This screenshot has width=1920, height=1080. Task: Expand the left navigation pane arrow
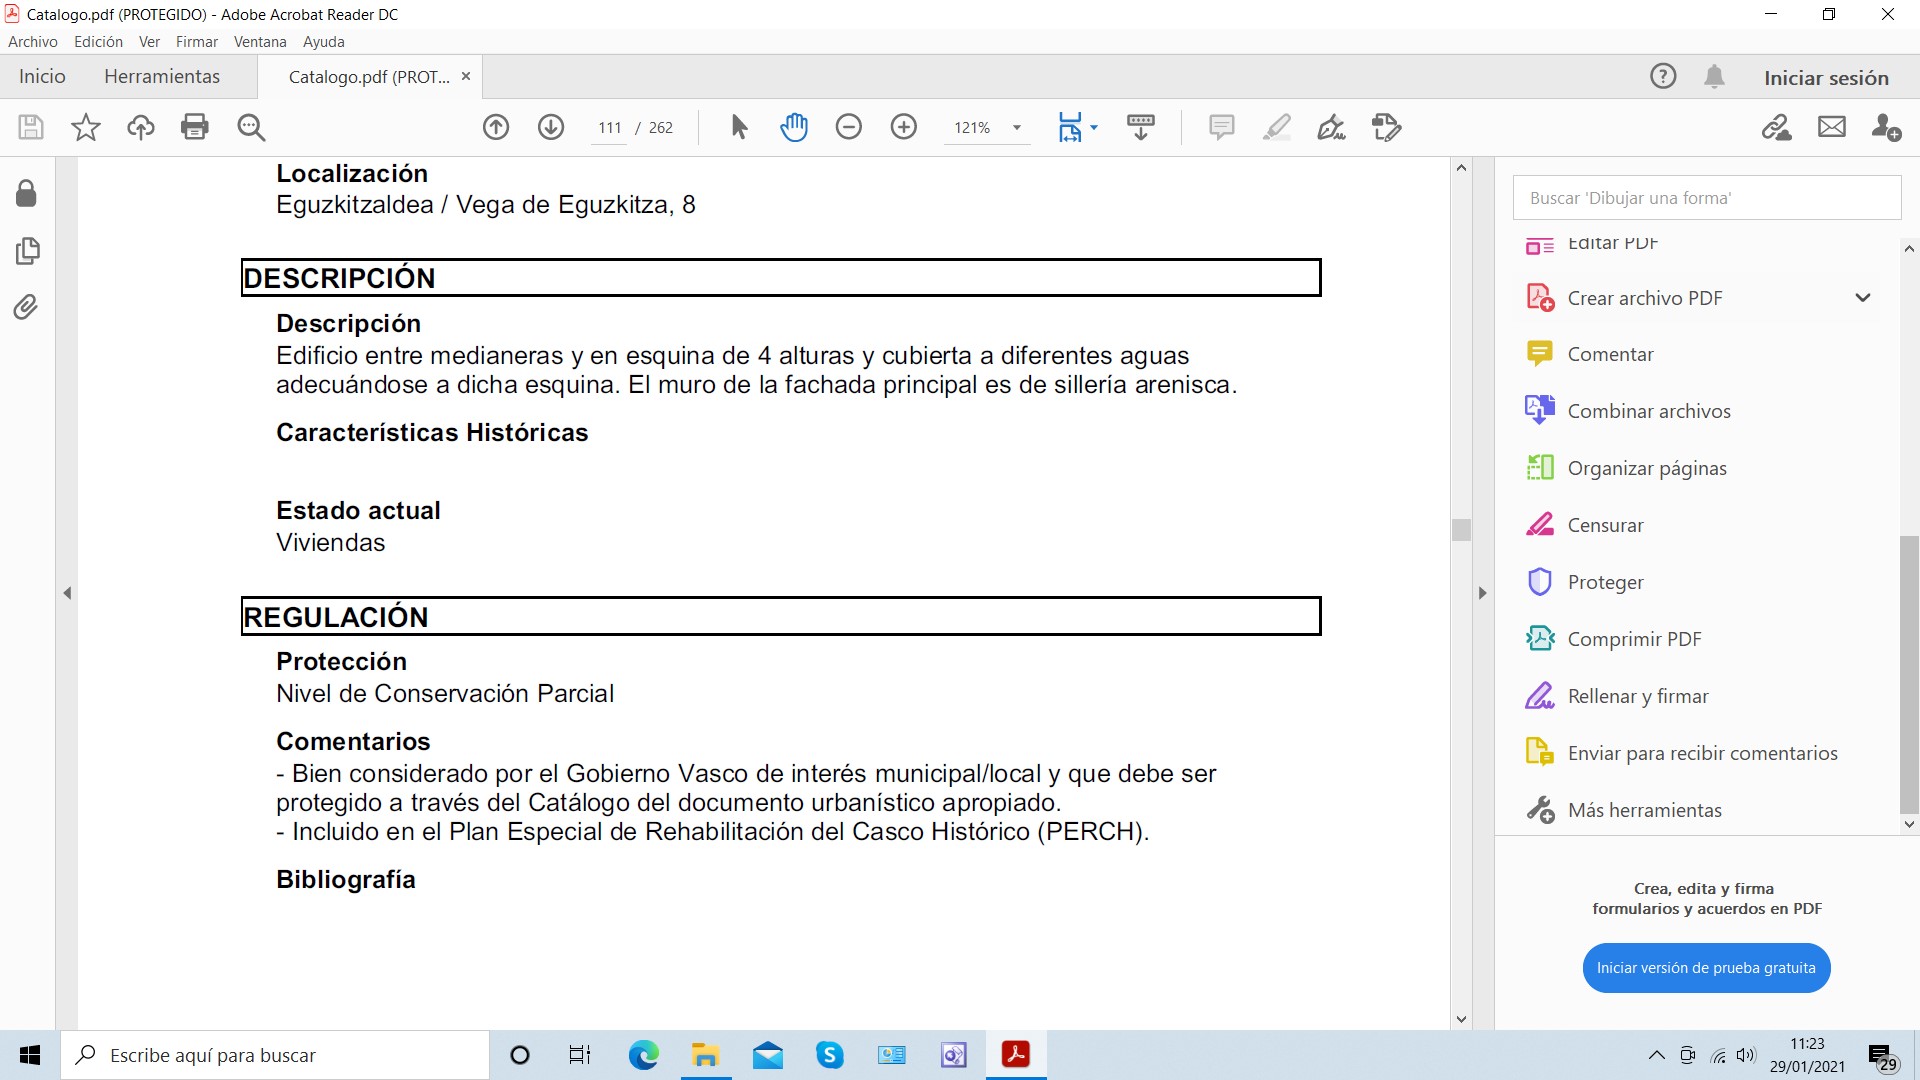click(67, 593)
